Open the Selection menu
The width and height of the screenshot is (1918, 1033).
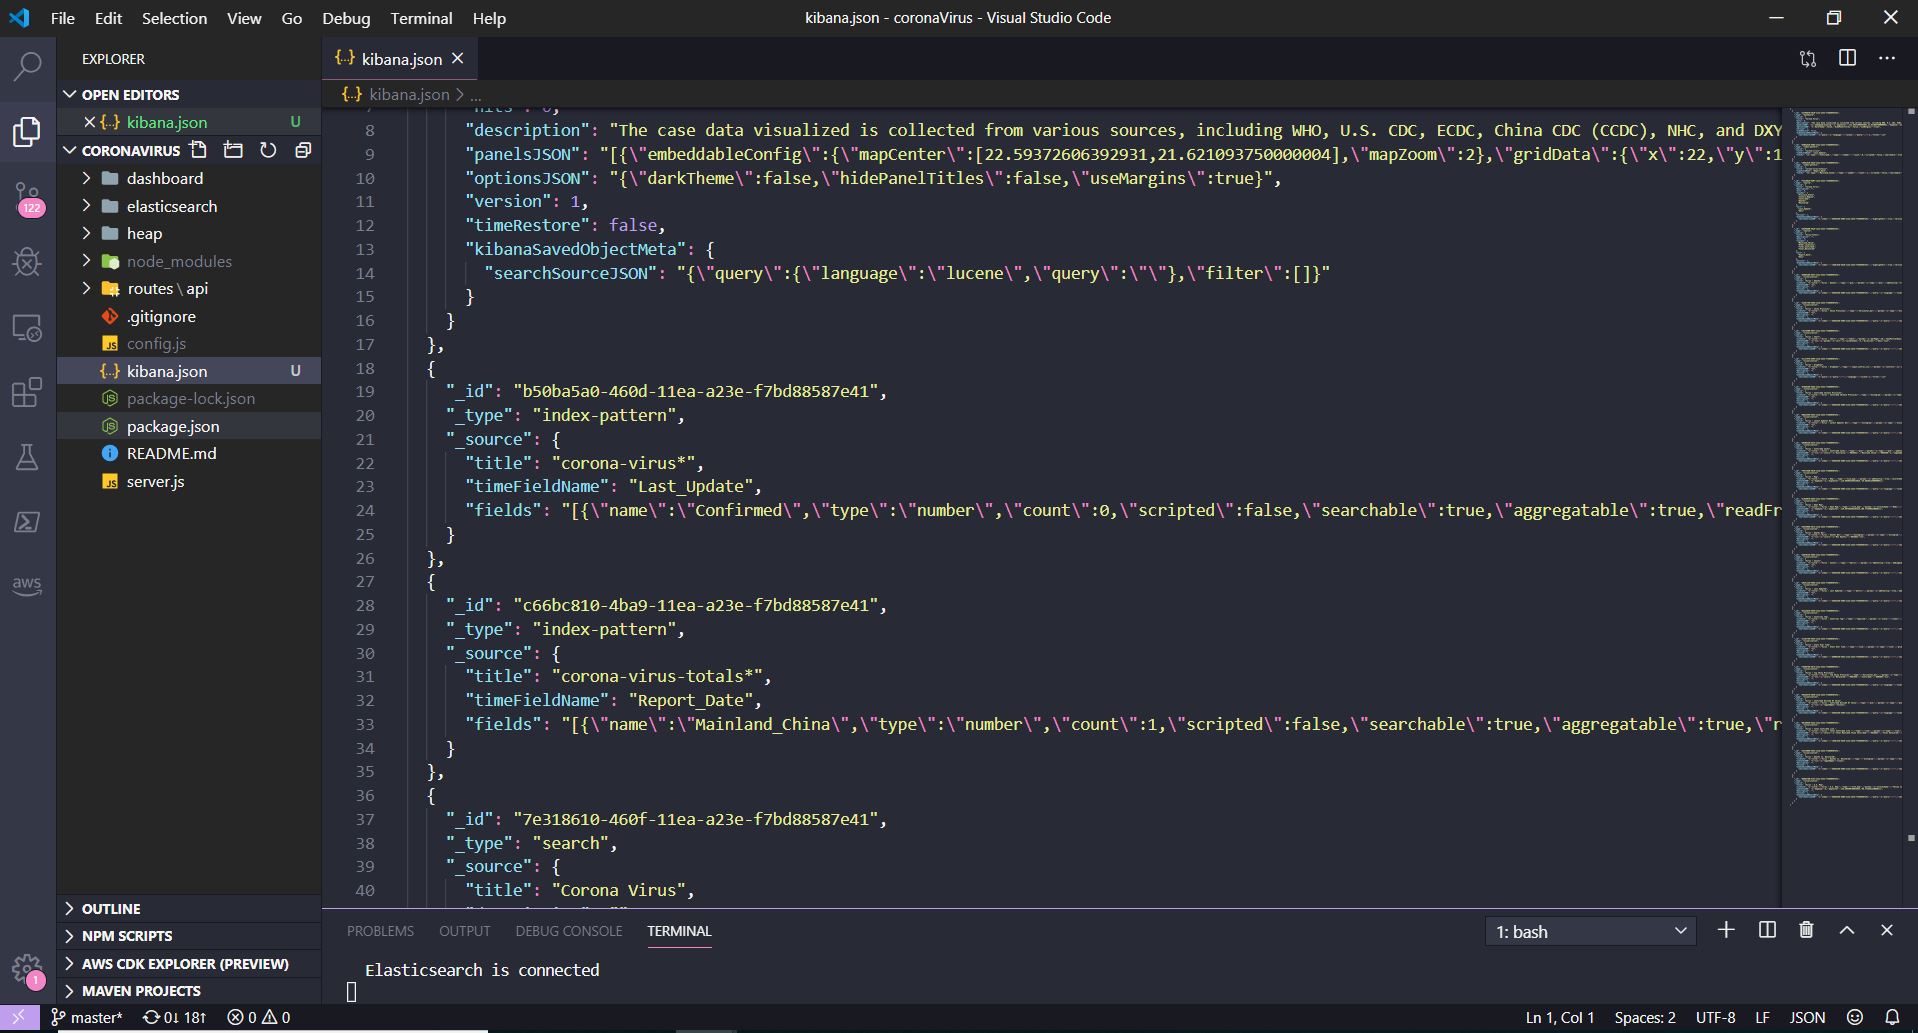pos(174,18)
